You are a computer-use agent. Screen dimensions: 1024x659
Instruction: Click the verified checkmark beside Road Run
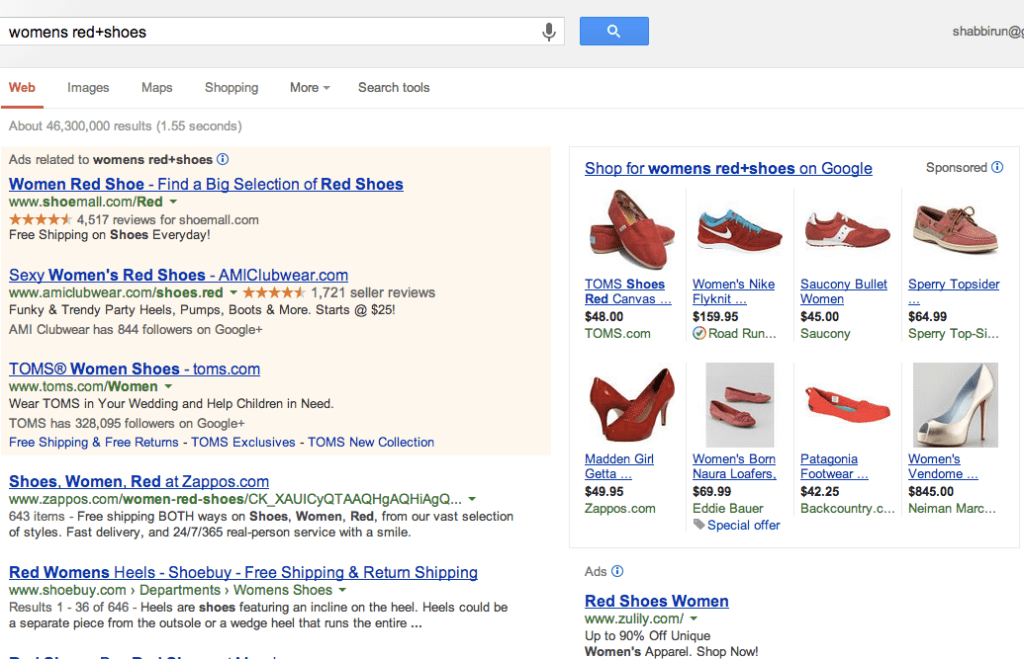click(x=699, y=333)
